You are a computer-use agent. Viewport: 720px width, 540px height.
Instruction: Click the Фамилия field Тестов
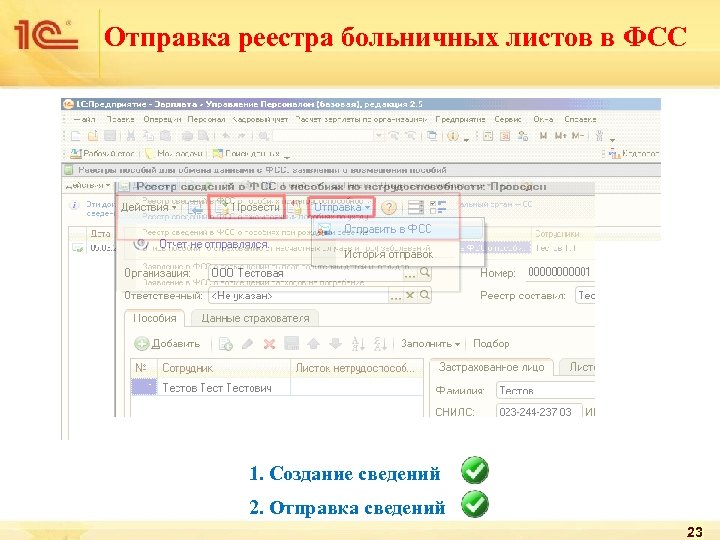(x=545, y=391)
